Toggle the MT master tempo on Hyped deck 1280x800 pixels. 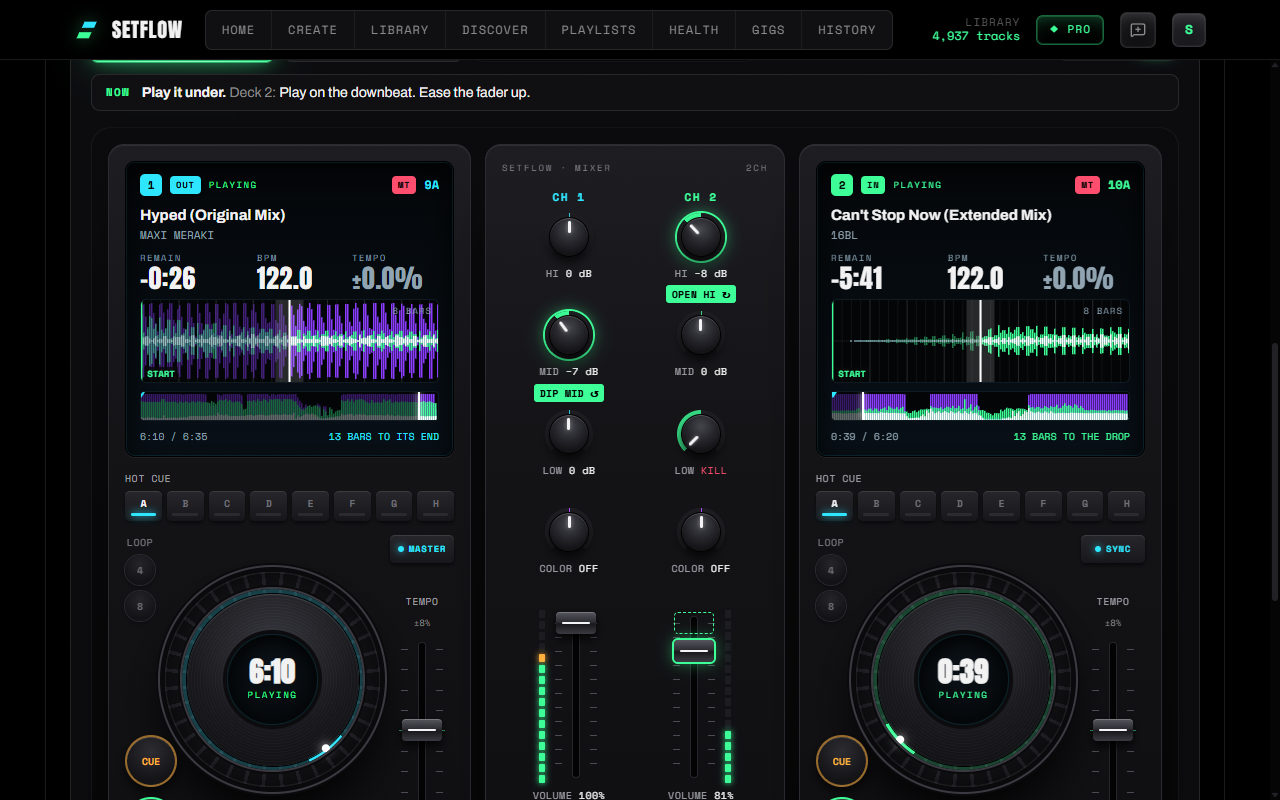tap(404, 185)
